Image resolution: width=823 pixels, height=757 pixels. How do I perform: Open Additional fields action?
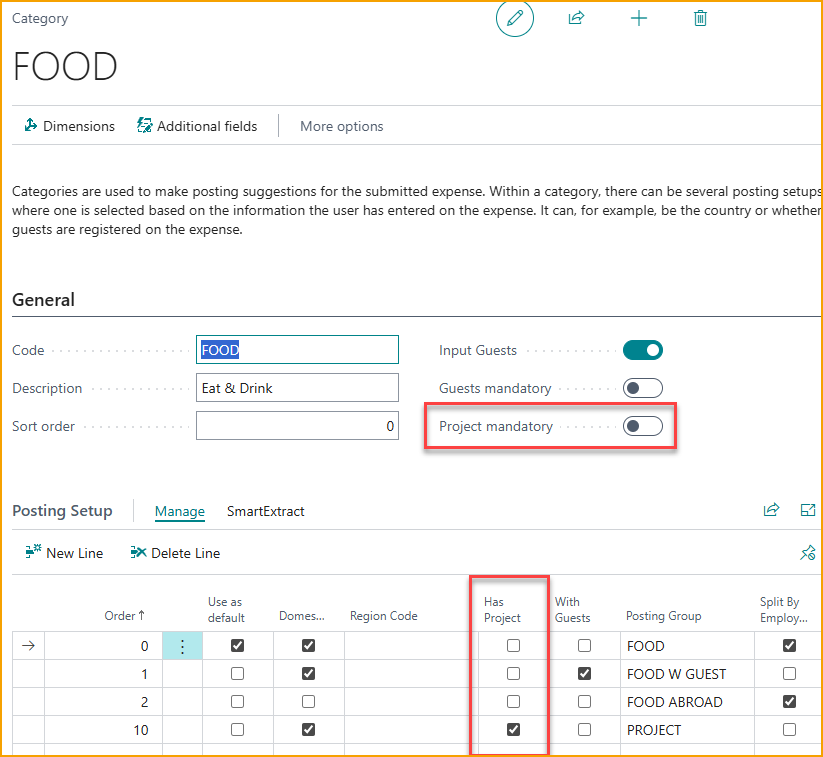[197, 126]
